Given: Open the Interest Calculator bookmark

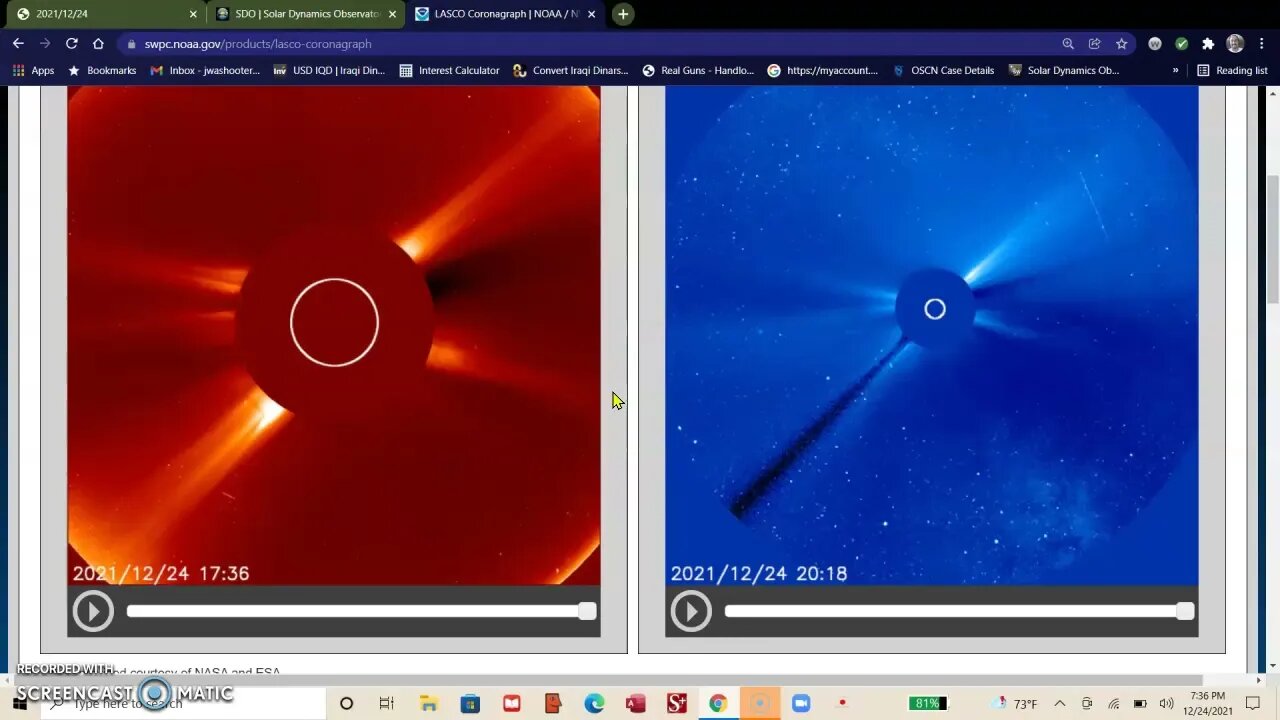Looking at the screenshot, I should 449,71.
